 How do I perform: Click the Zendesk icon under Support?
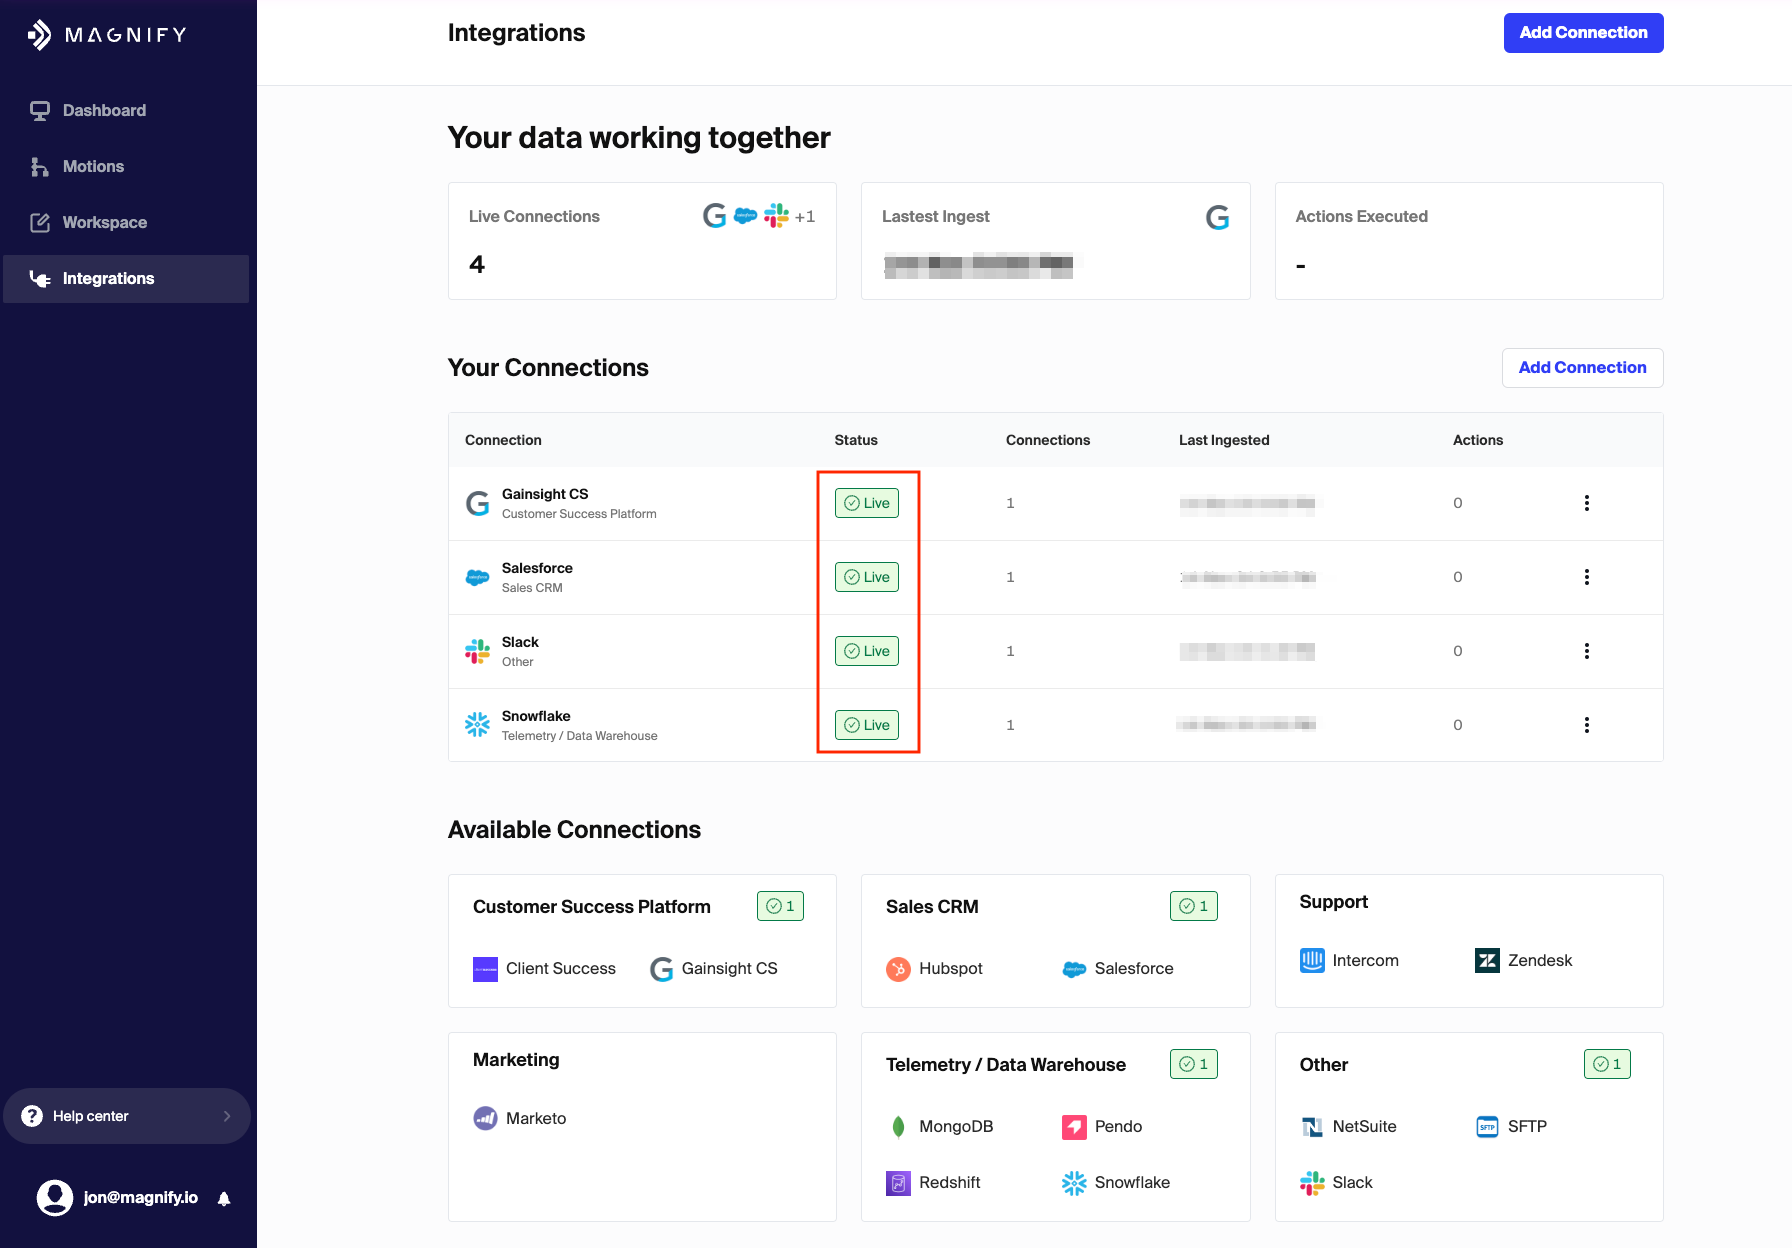pos(1487,961)
